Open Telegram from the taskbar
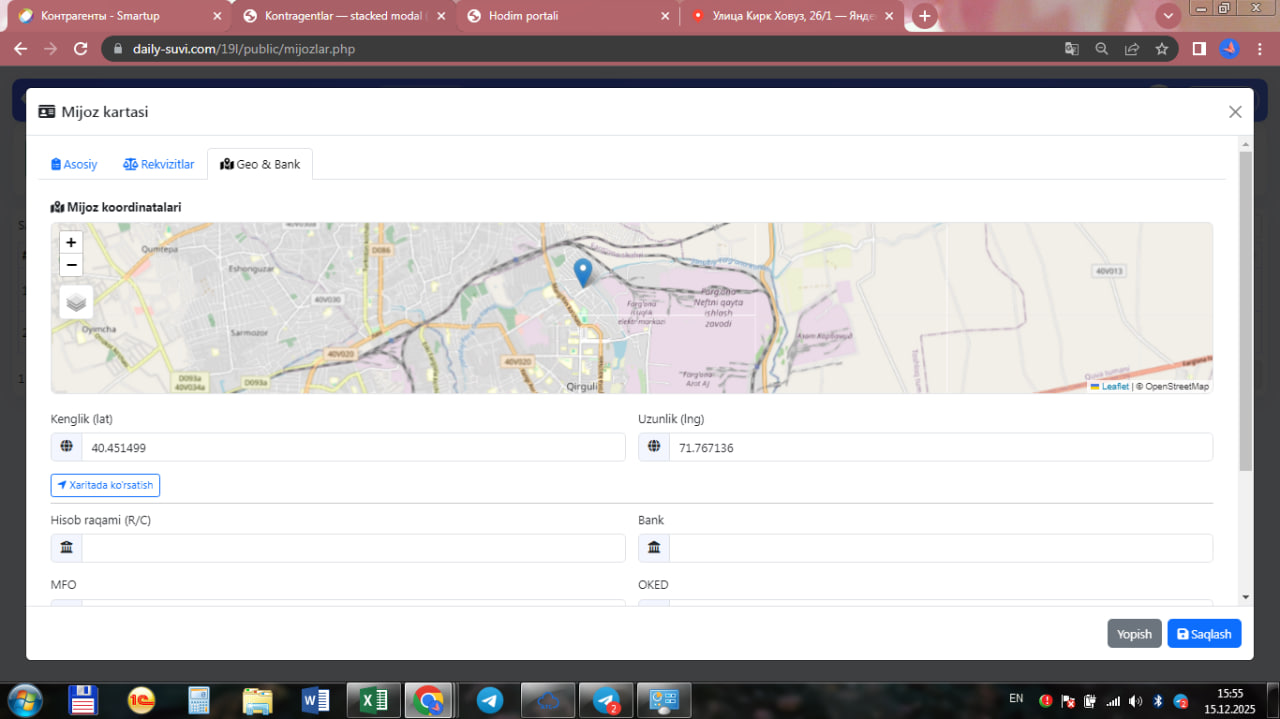 click(490, 701)
